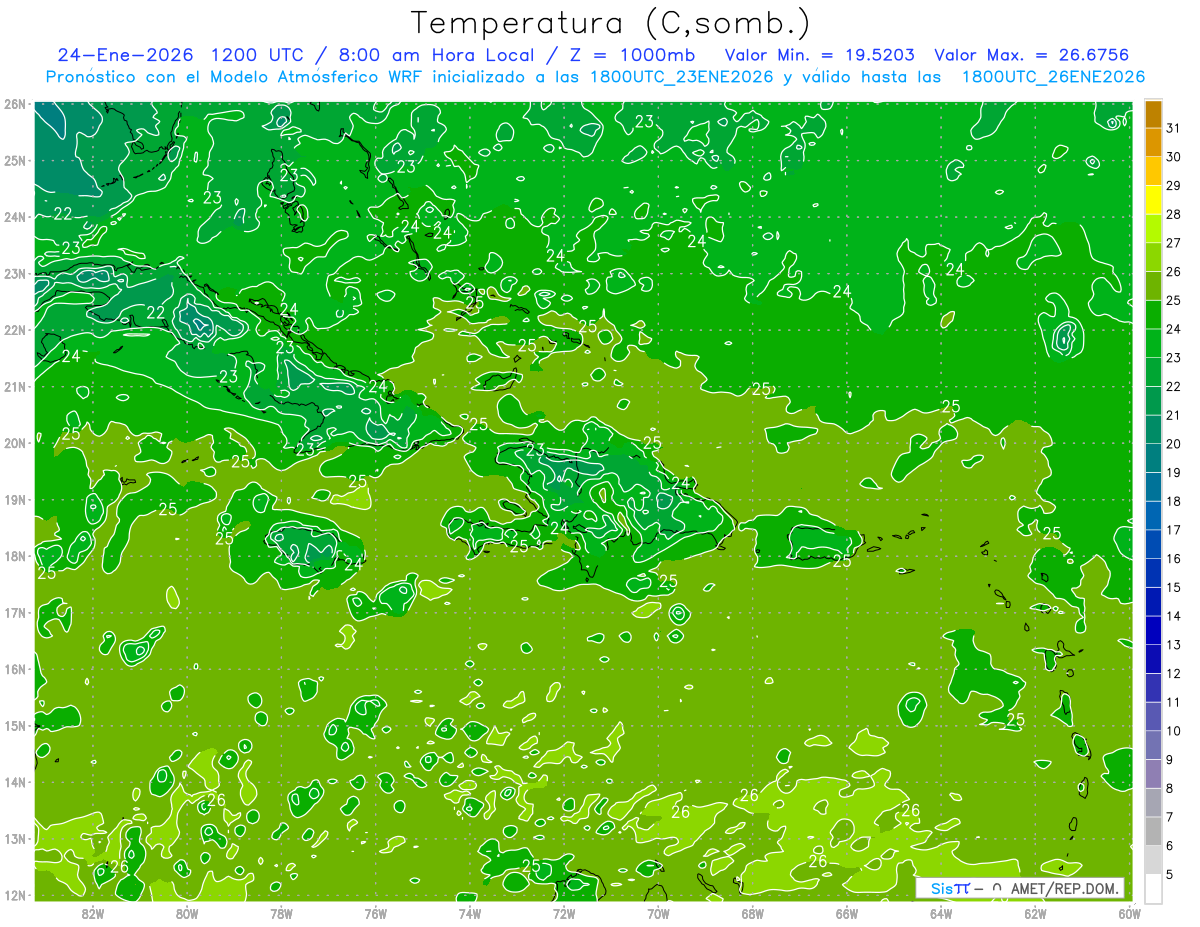Click the '74W' longitude axis label

click(x=470, y=912)
